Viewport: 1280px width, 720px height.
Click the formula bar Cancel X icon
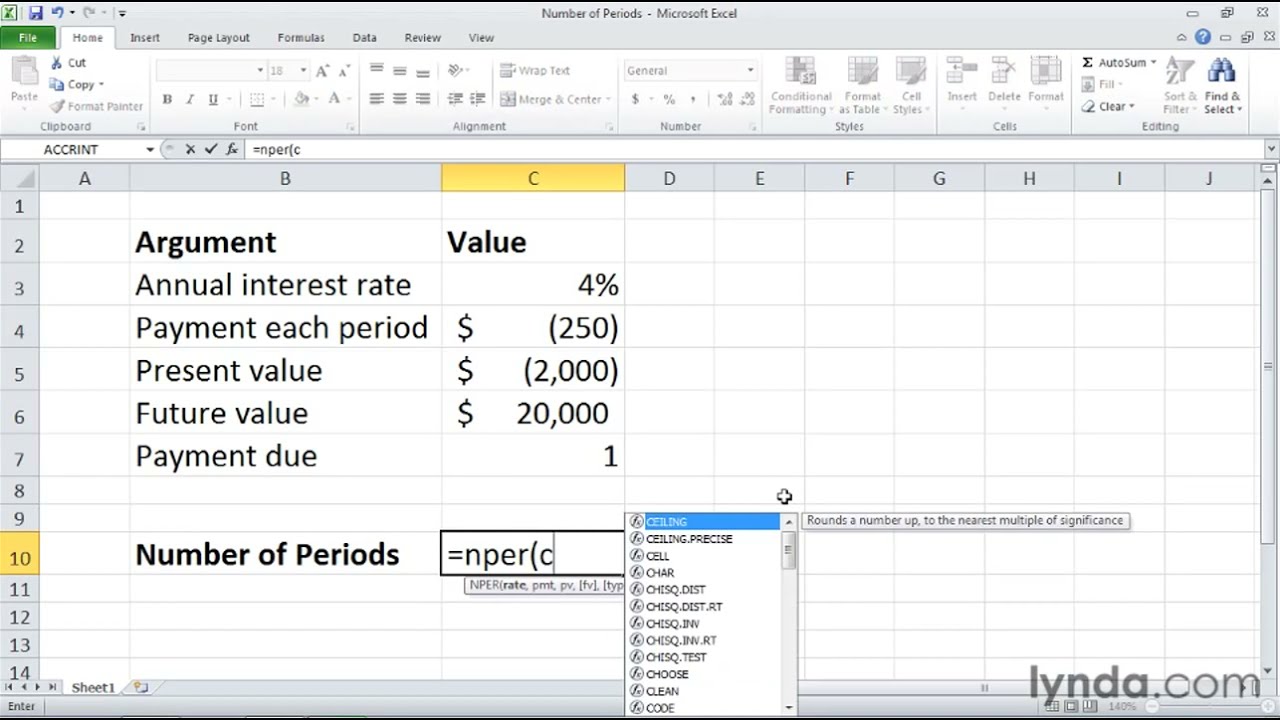pos(190,149)
